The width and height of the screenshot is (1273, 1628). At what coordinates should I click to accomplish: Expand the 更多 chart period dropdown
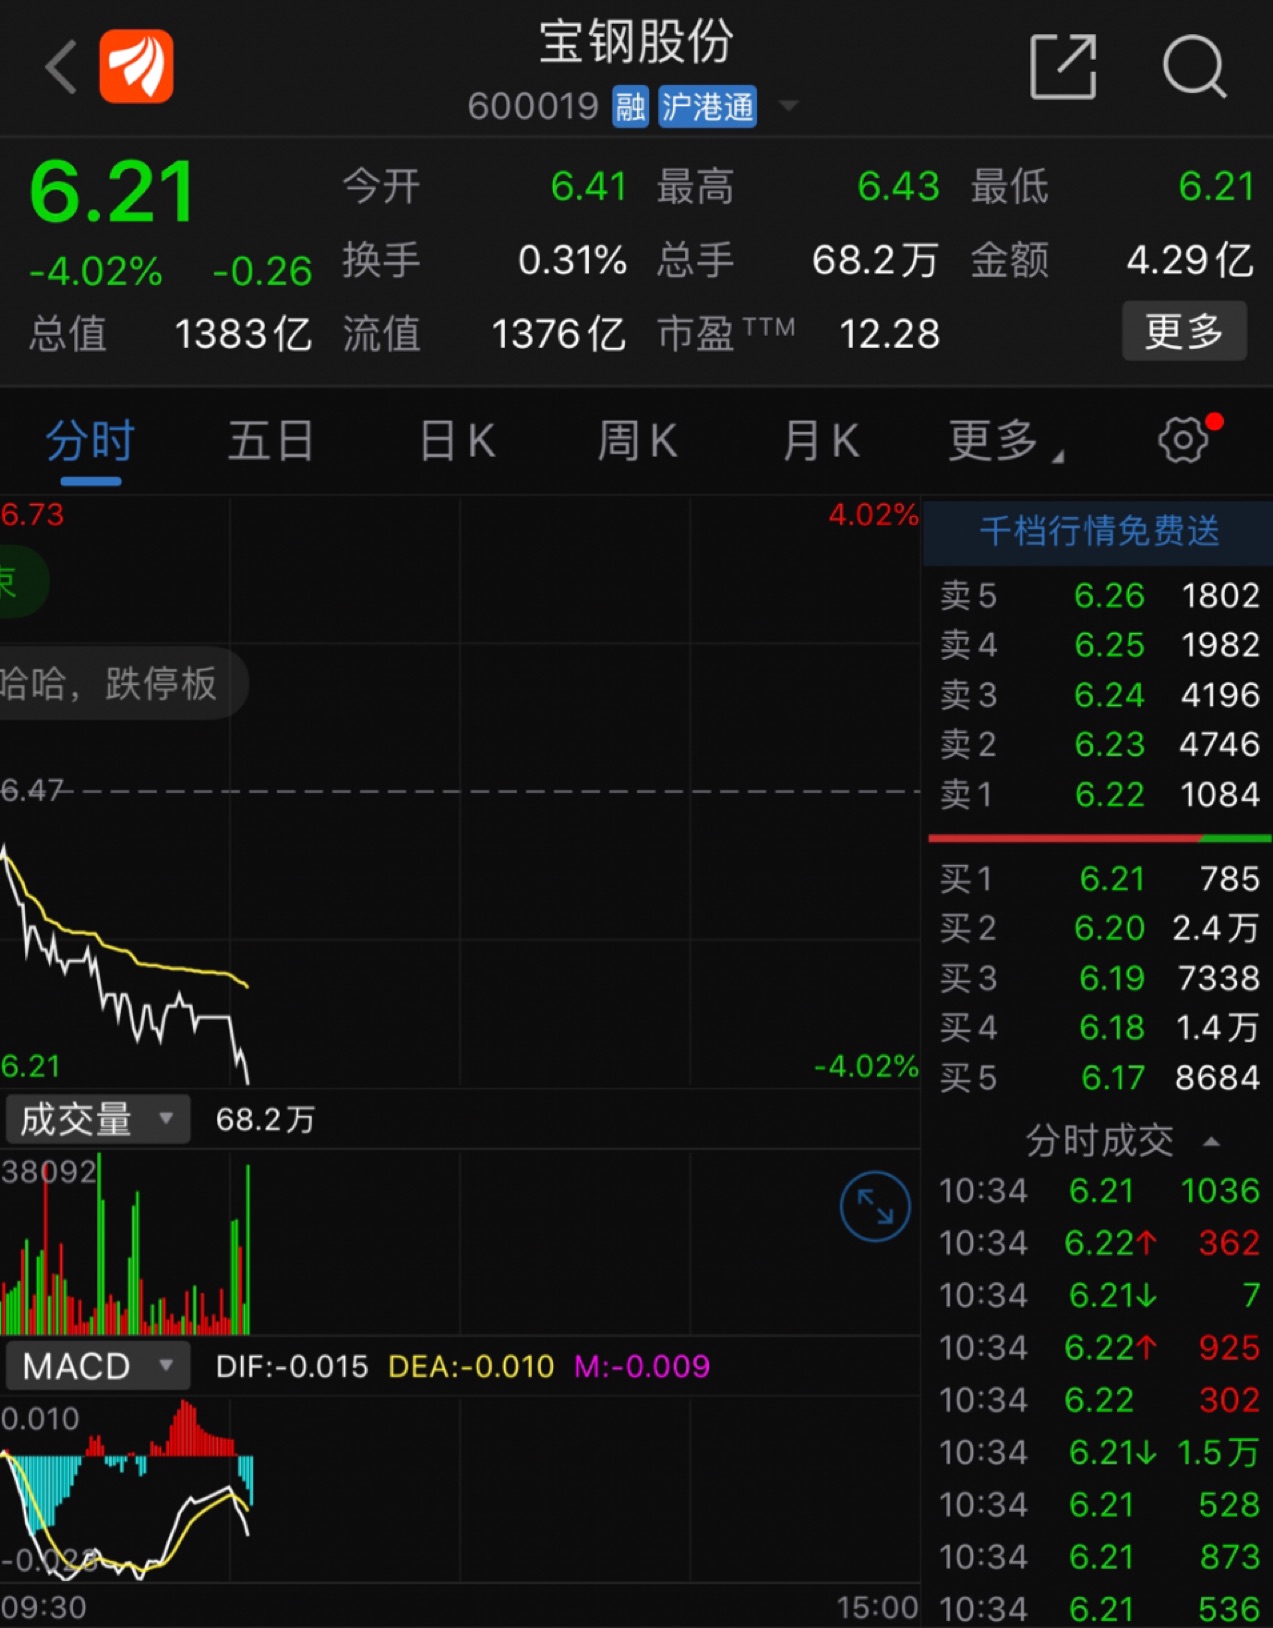pos(1006,441)
